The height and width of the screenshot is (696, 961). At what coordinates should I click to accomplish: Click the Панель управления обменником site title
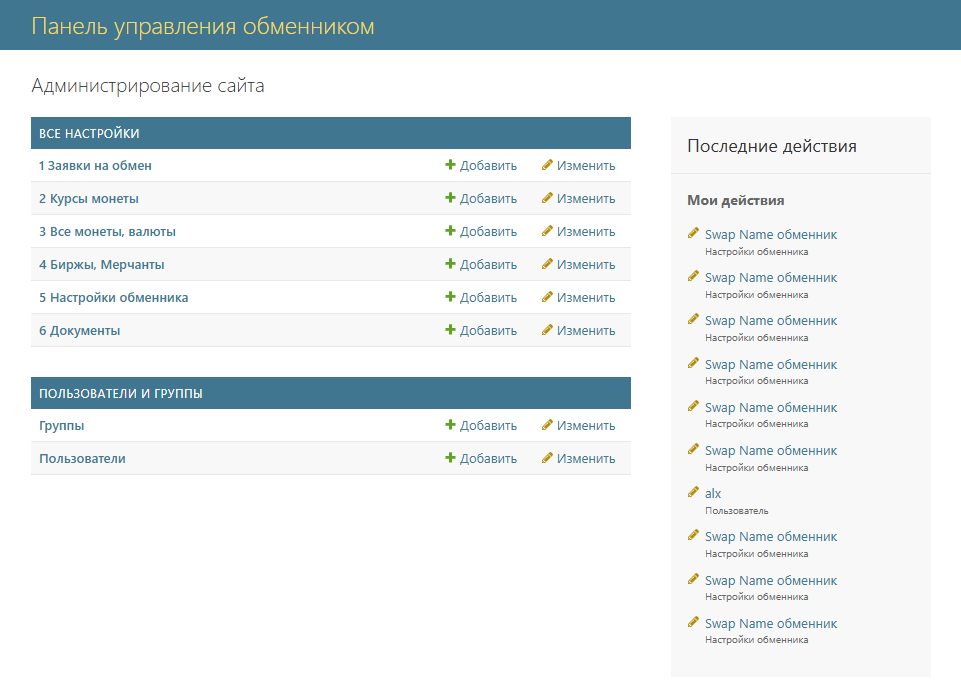(203, 26)
